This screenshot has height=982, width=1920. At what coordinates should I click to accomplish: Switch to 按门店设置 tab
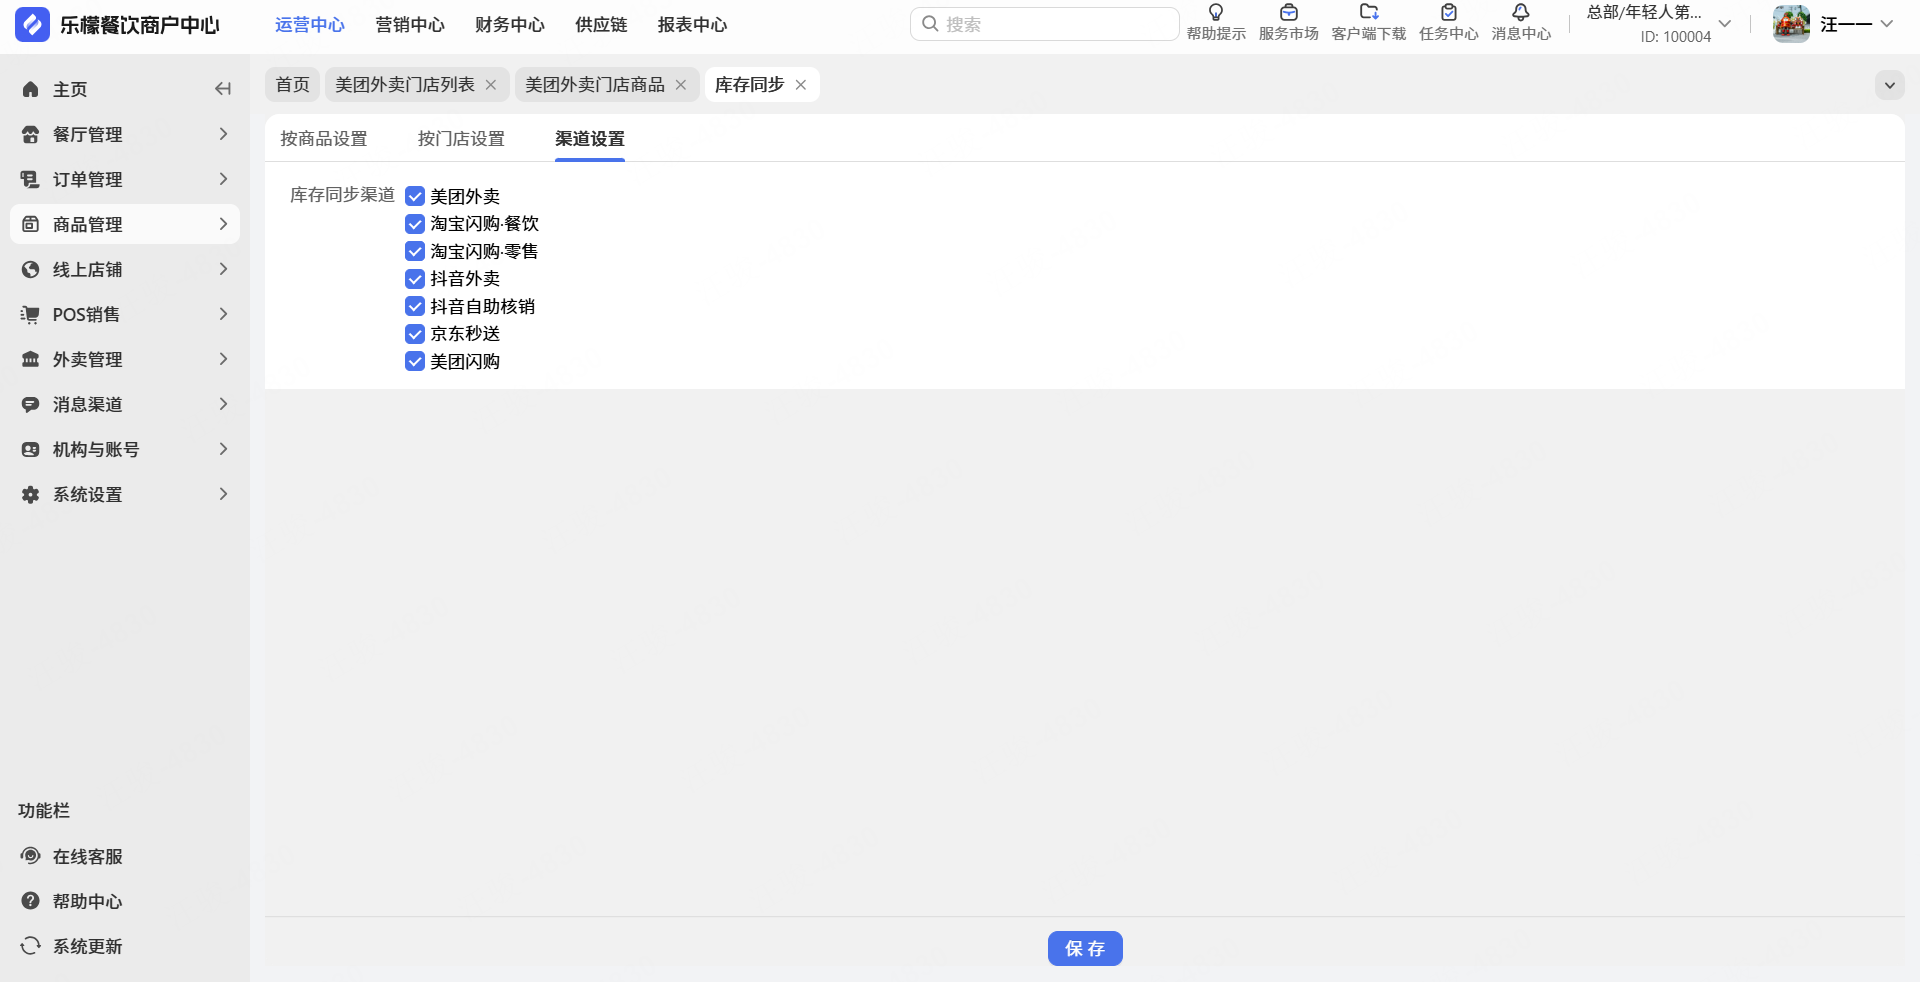point(461,139)
